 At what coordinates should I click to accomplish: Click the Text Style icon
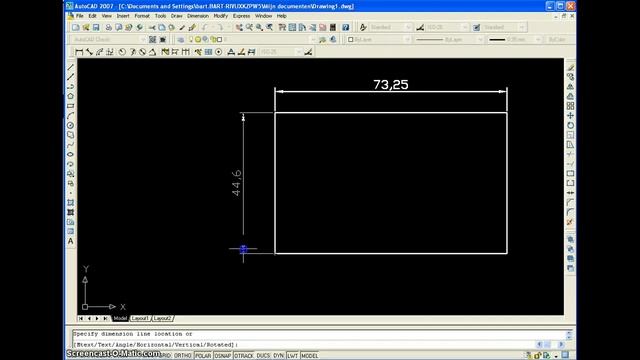tap(363, 27)
